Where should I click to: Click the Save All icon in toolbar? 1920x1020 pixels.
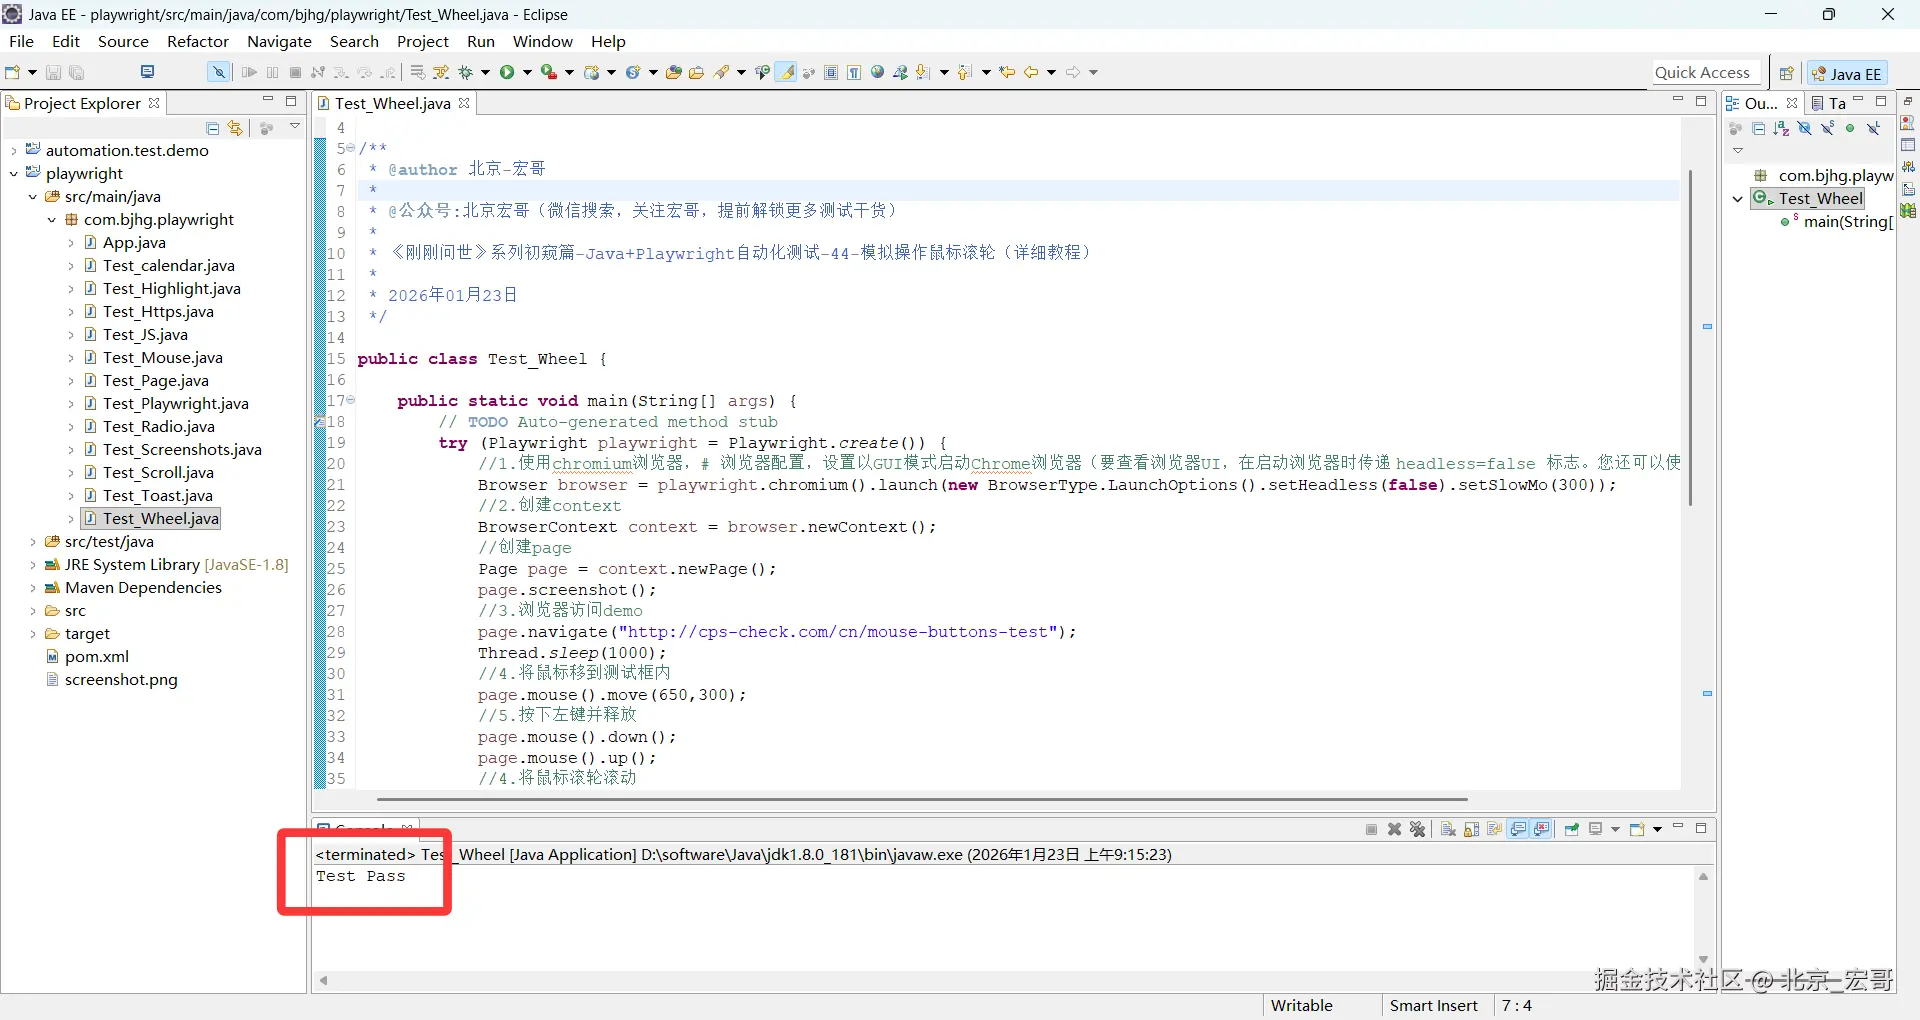point(77,72)
